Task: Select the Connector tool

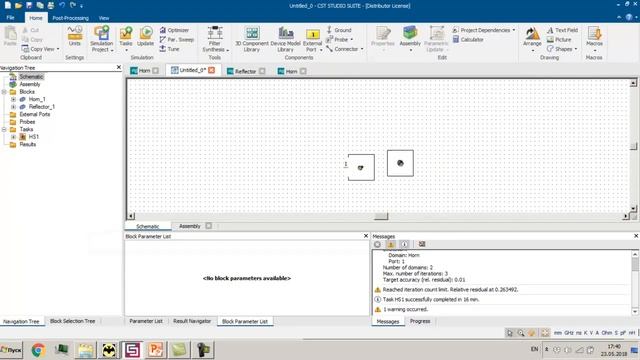Action: (x=342, y=49)
